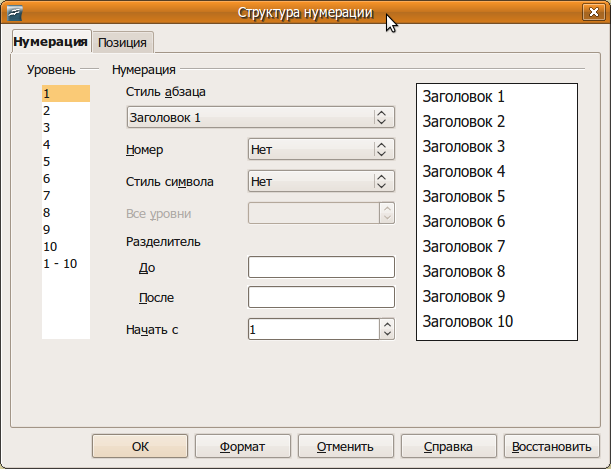Open the Стиль символа dropdown

[321, 181]
